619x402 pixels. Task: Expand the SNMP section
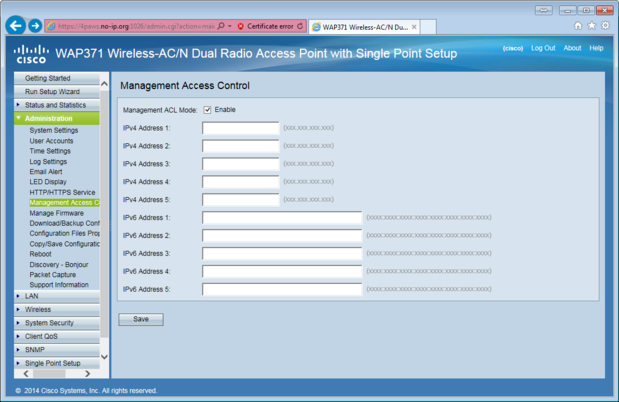tap(57, 350)
